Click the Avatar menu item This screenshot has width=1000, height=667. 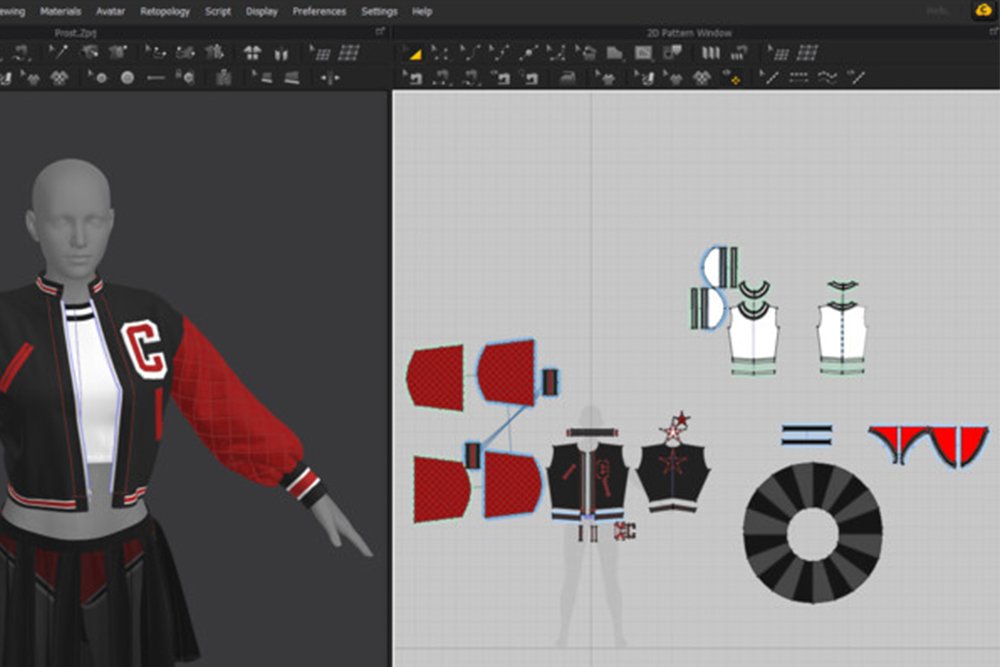pyautogui.click(x=110, y=11)
